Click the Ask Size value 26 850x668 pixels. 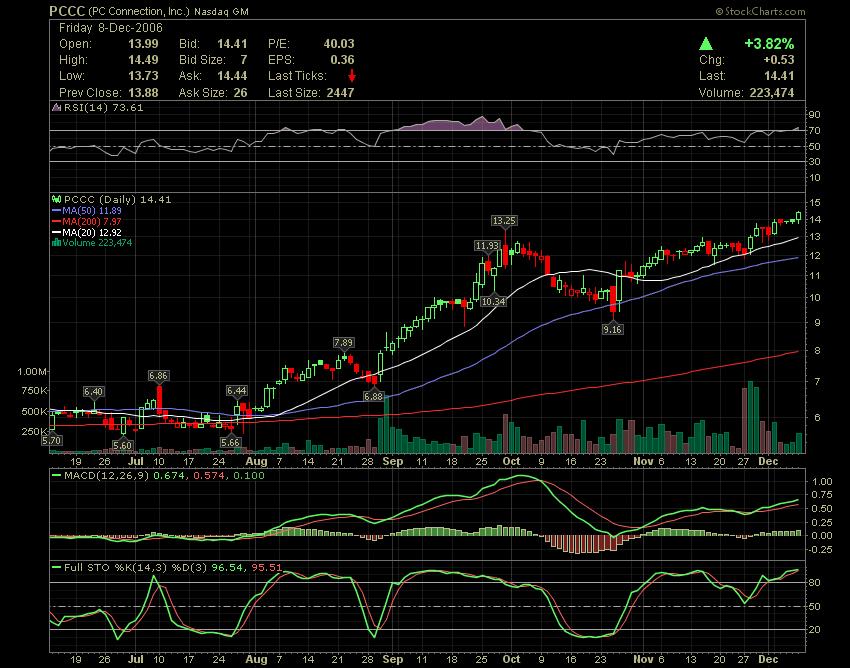tap(240, 93)
